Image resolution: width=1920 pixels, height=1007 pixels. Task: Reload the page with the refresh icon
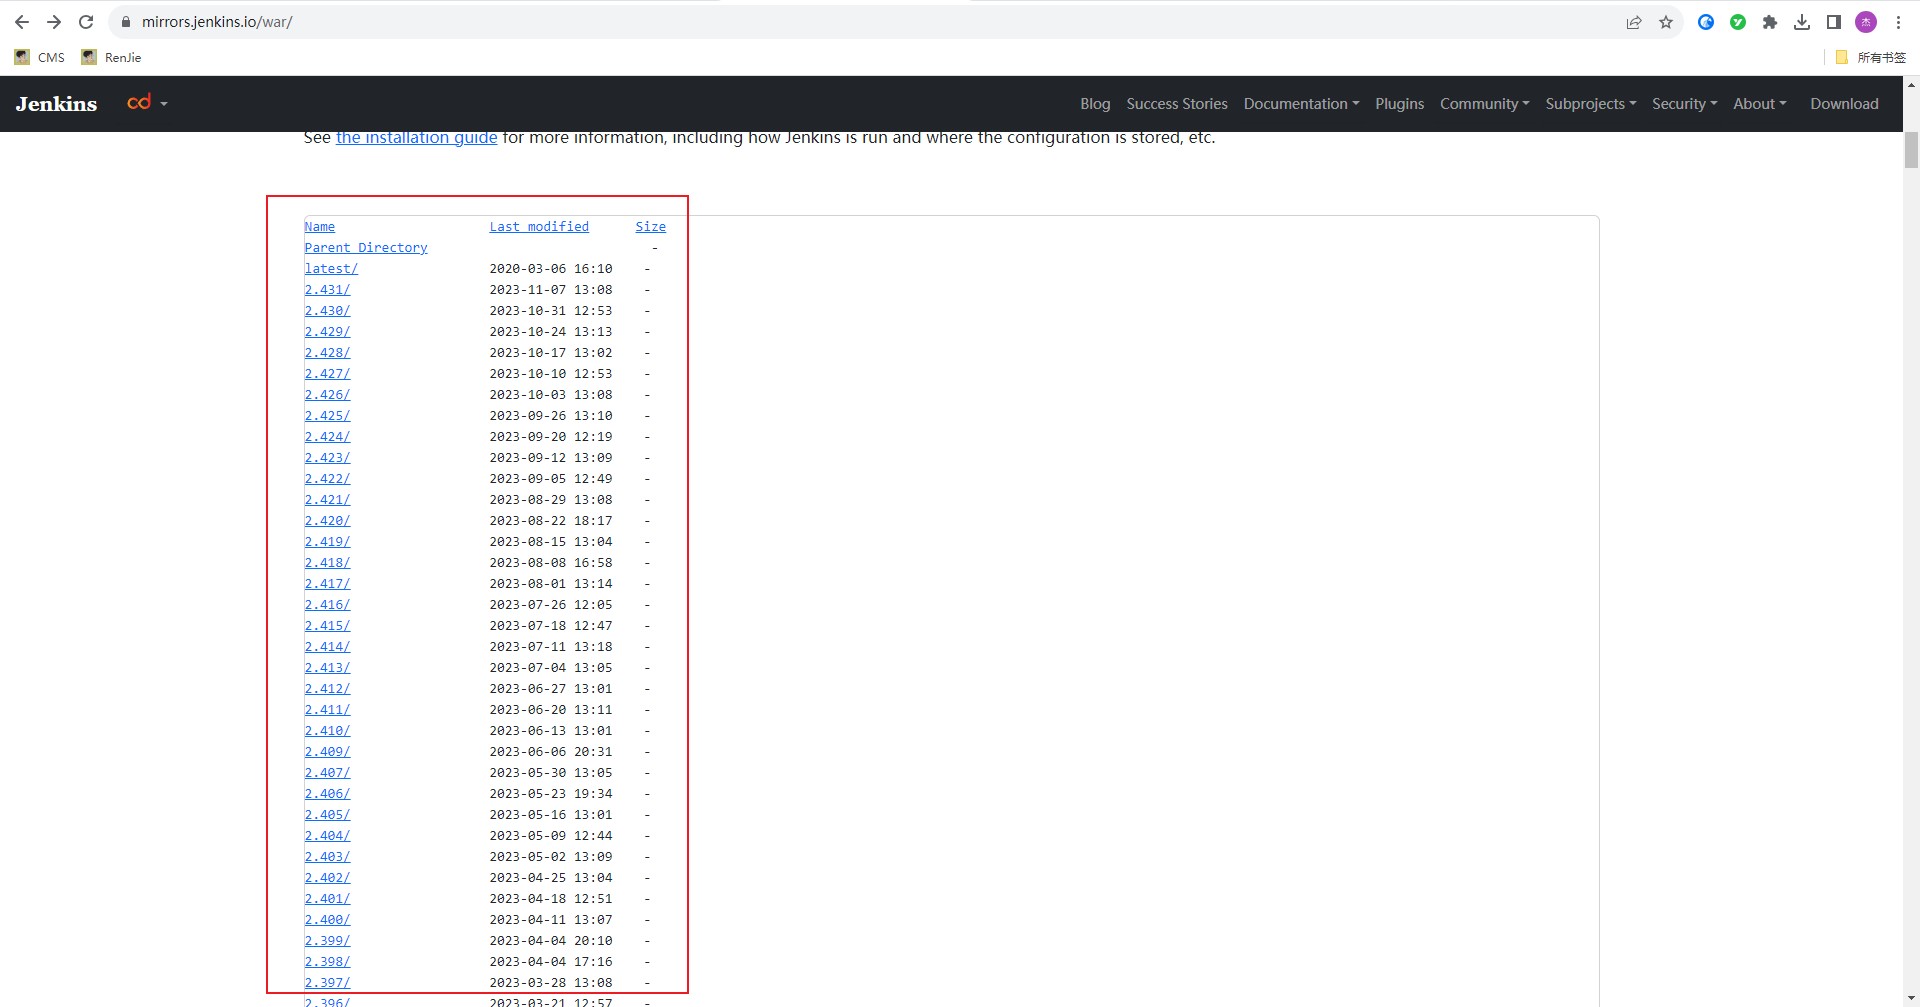[86, 22]
